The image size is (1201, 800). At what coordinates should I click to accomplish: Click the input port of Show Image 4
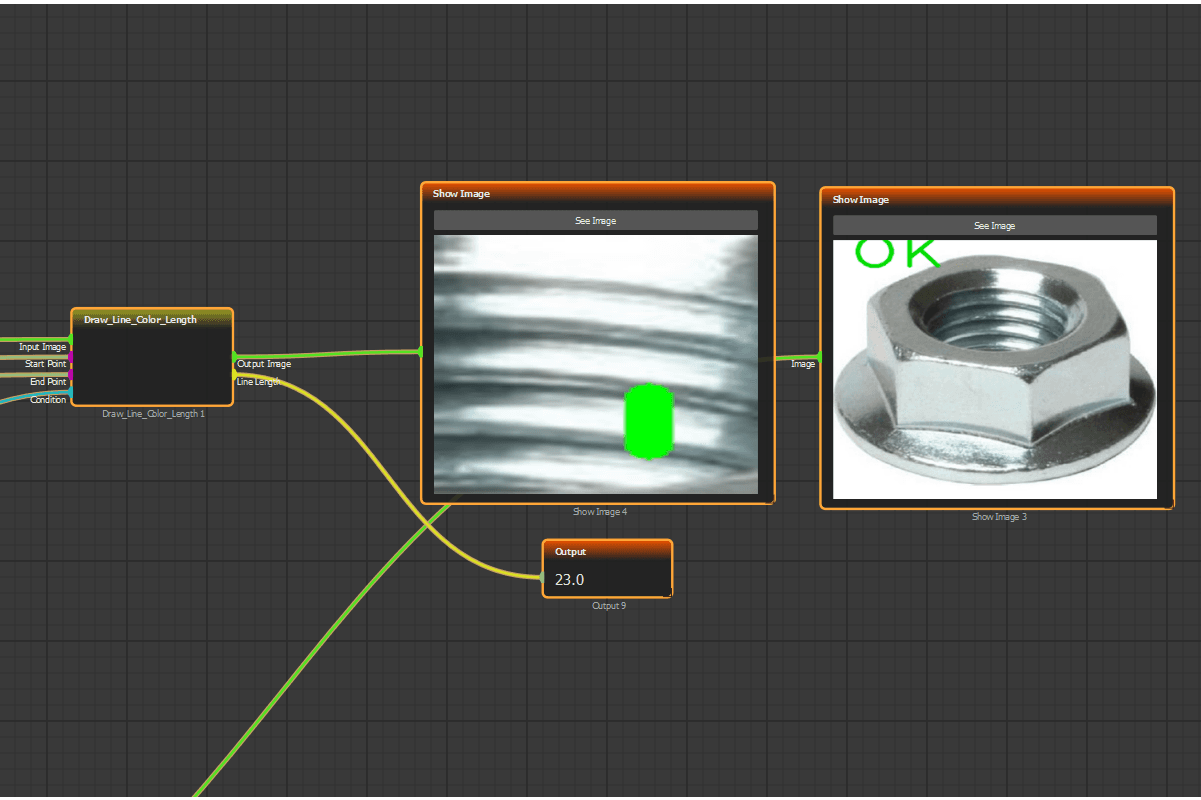[x=421, y=351]
